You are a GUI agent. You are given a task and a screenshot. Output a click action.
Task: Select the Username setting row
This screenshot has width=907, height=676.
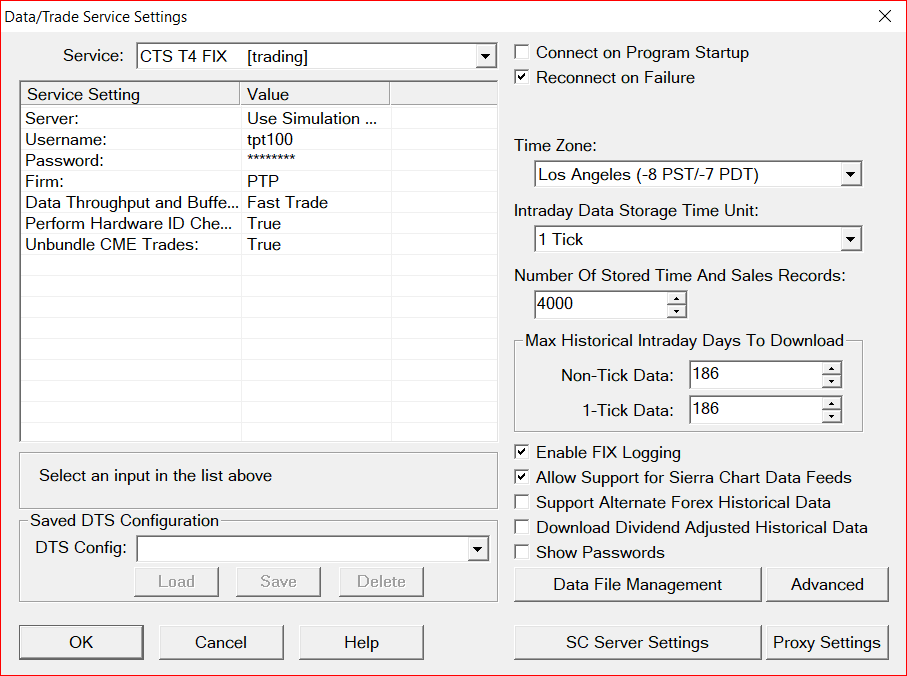259,139
